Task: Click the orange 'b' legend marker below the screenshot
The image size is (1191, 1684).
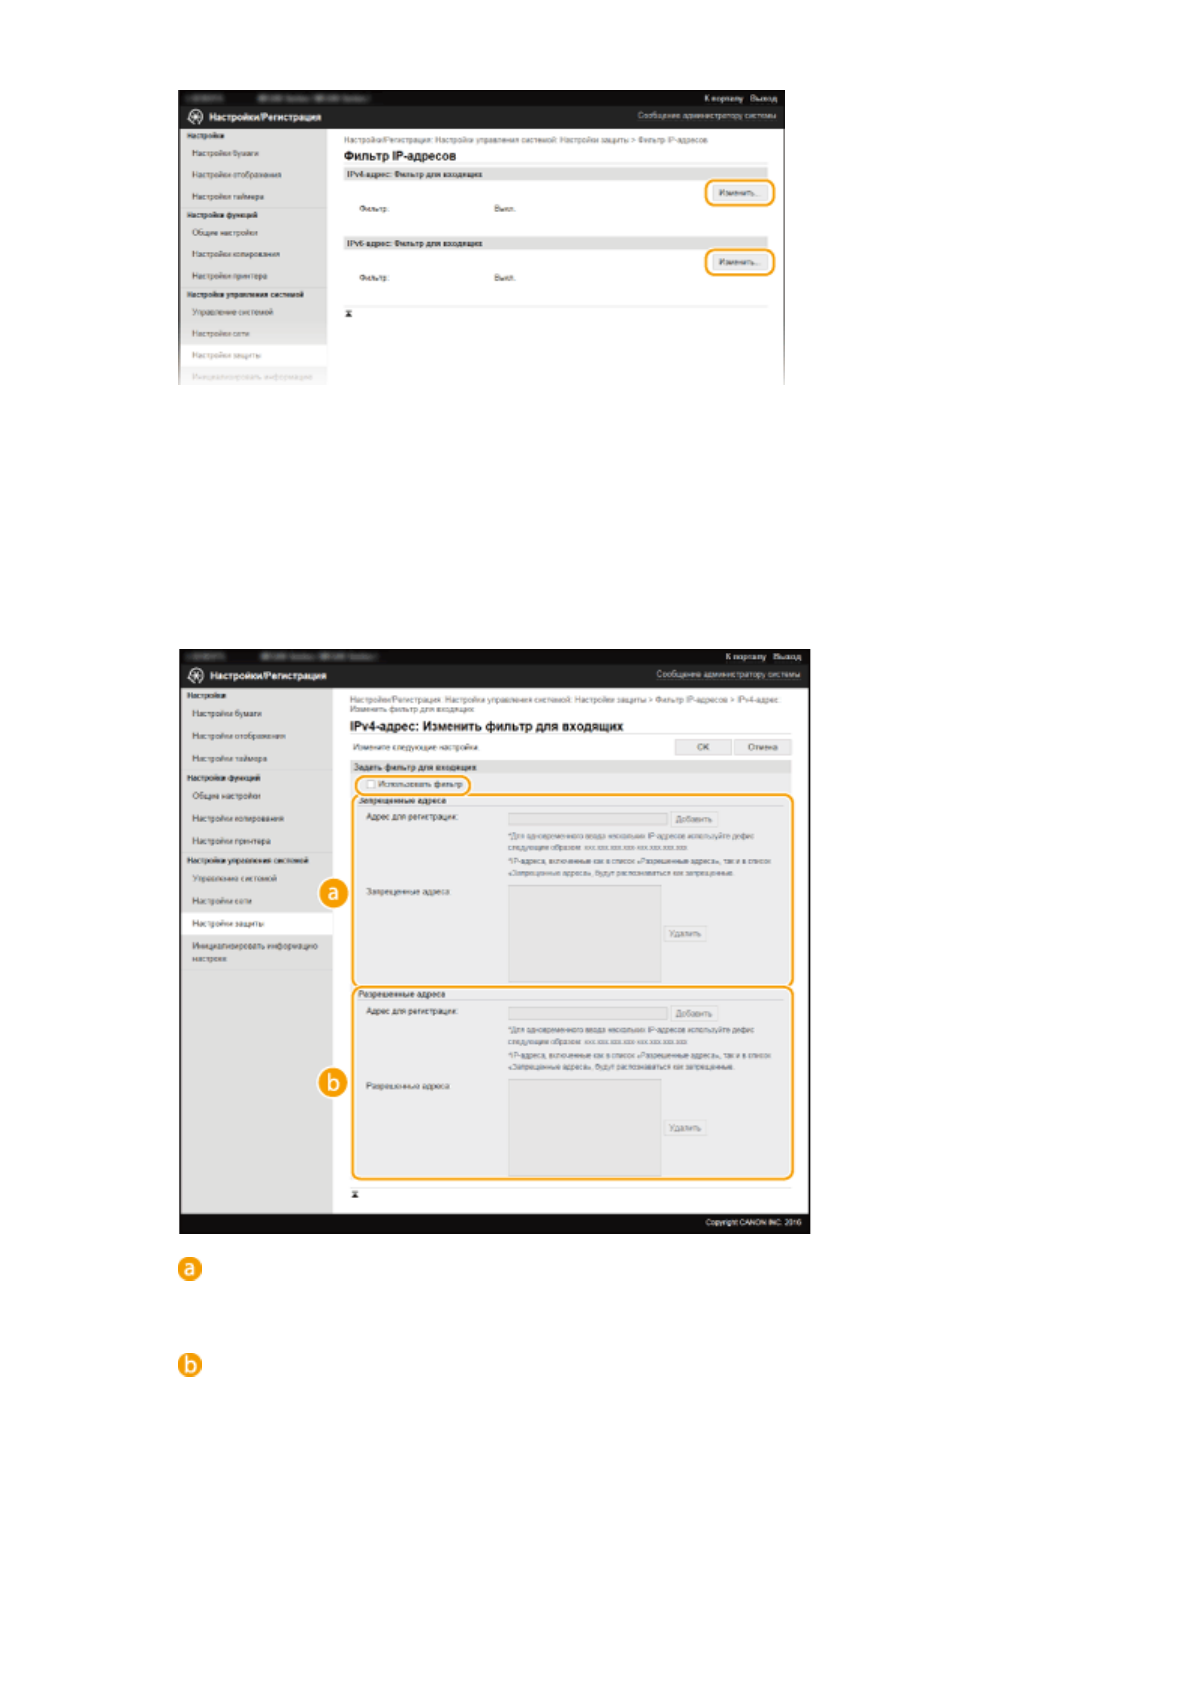Action: click(x=189, y=1365)
